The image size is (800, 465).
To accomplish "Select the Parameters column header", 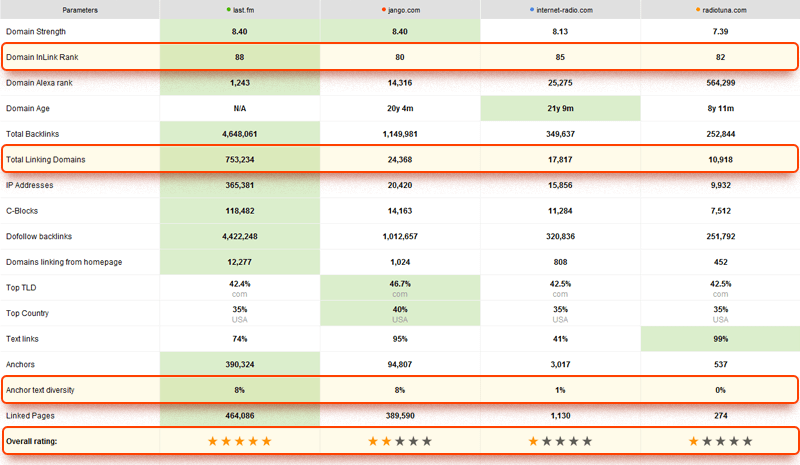I will pyautogui.click(x=80, y=10).
